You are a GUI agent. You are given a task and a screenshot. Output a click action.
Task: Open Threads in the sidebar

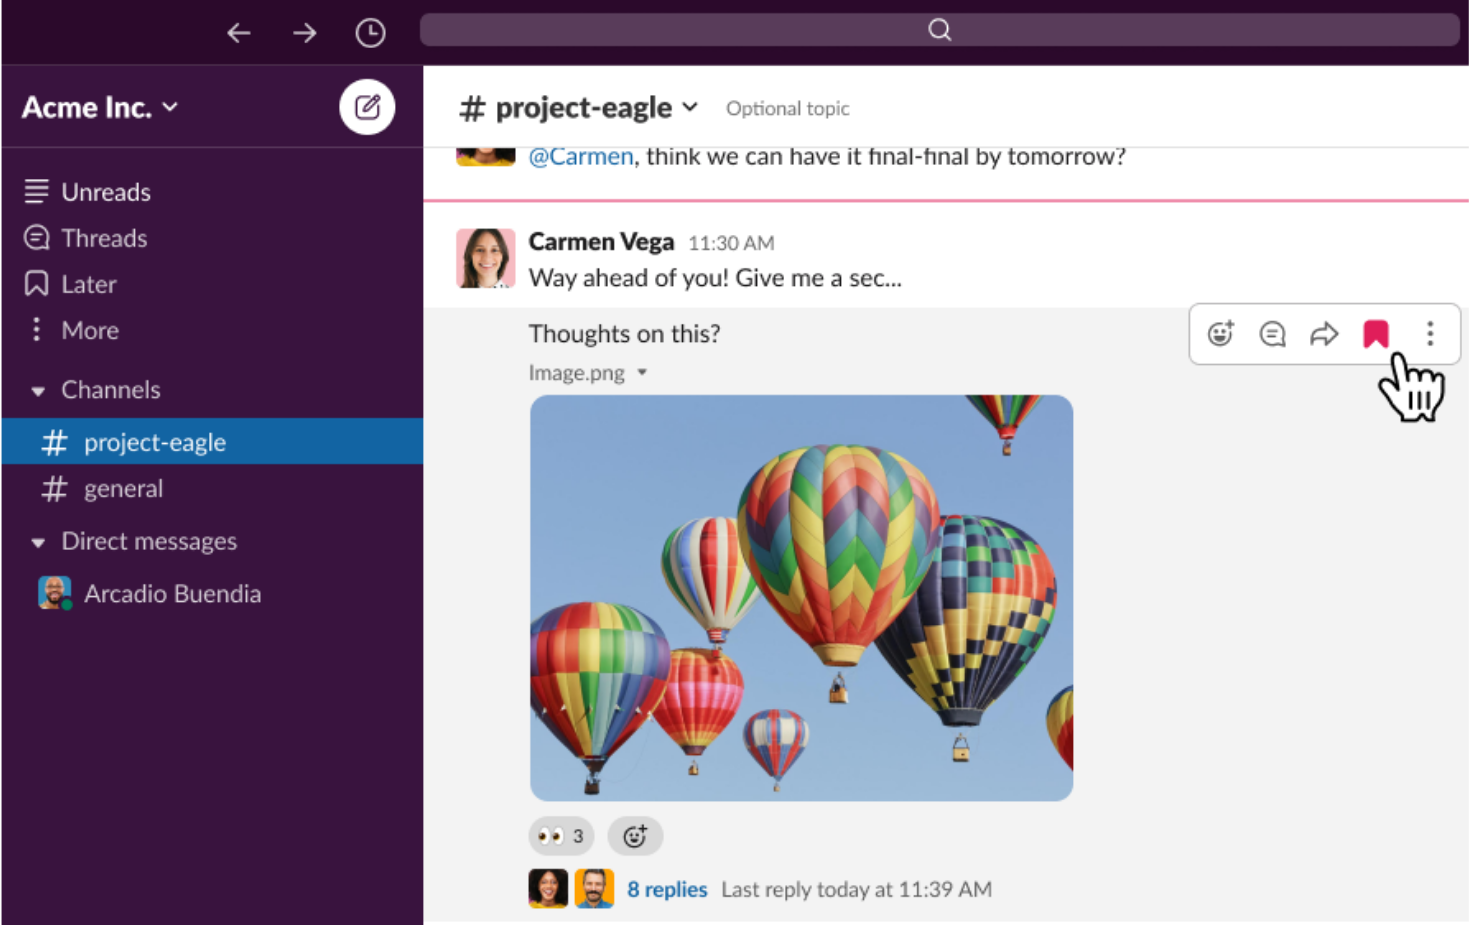point(104,238)
